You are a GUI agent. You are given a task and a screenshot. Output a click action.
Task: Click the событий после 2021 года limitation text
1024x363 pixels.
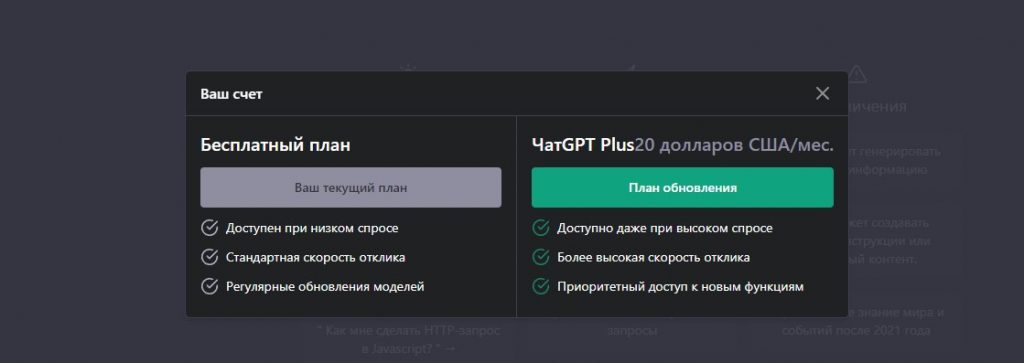click(x=856, y=331)
